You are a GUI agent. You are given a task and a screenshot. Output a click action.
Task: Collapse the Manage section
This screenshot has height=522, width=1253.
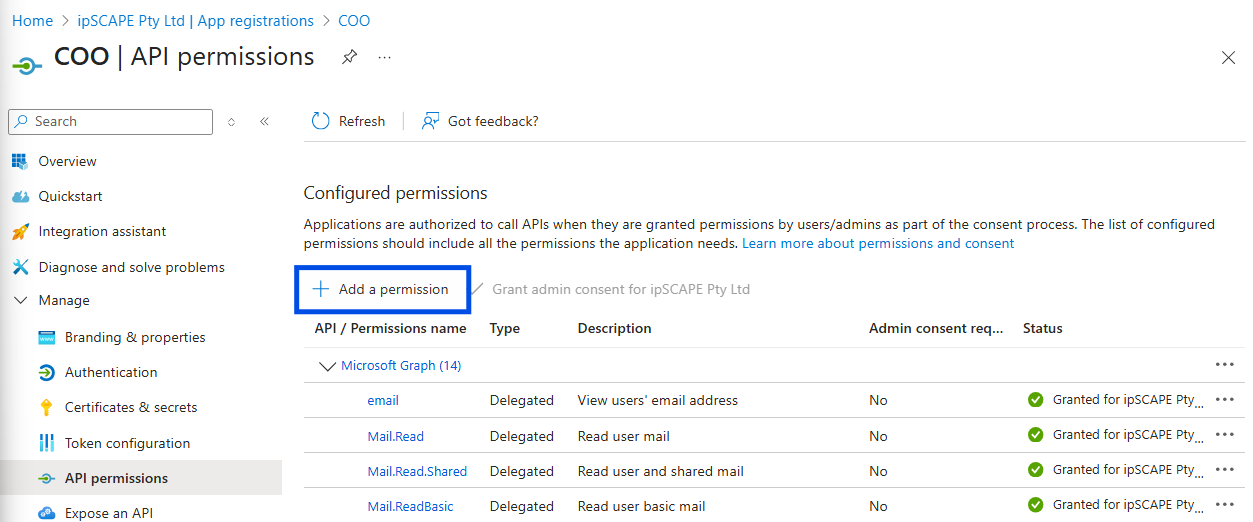click(x=21, y=300)
